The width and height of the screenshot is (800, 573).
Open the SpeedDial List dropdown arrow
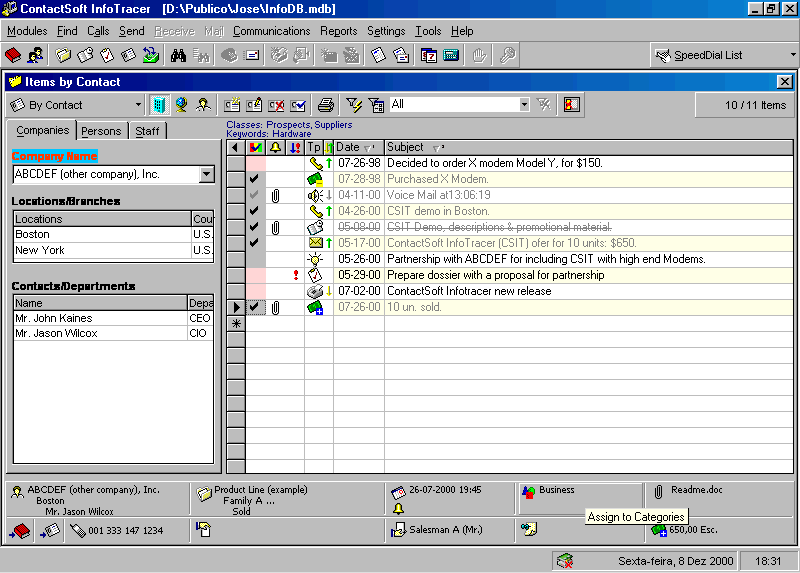793,55
